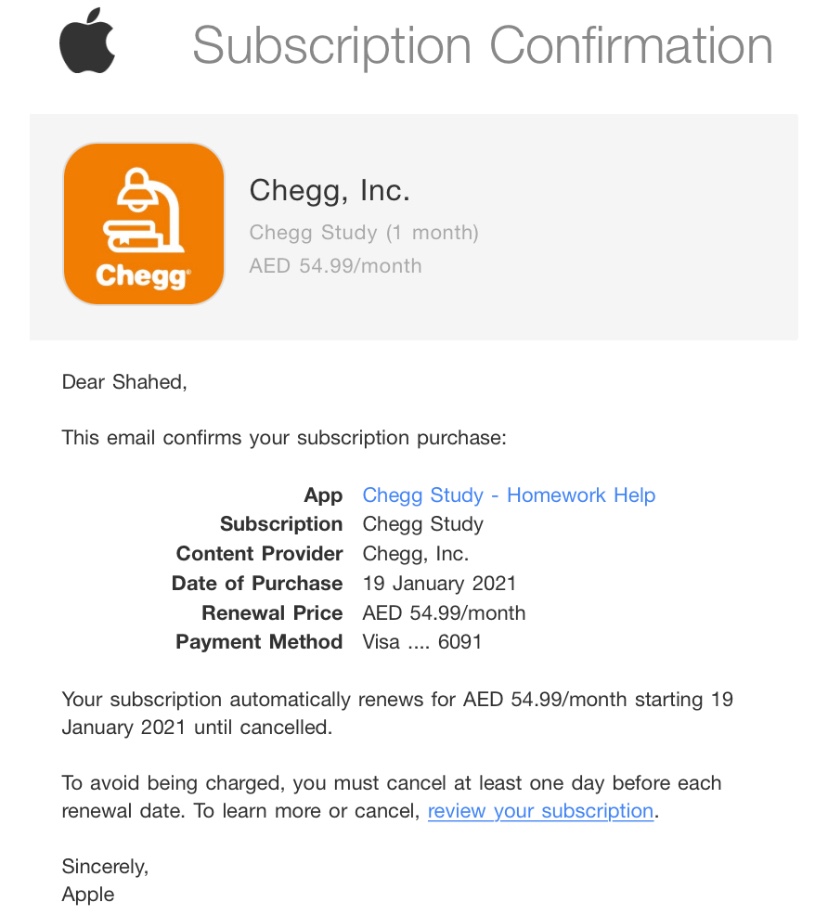Viewport: 828px width, 913px height.
Task: Open the review your subscription link
Action: [x=540, y=811]
